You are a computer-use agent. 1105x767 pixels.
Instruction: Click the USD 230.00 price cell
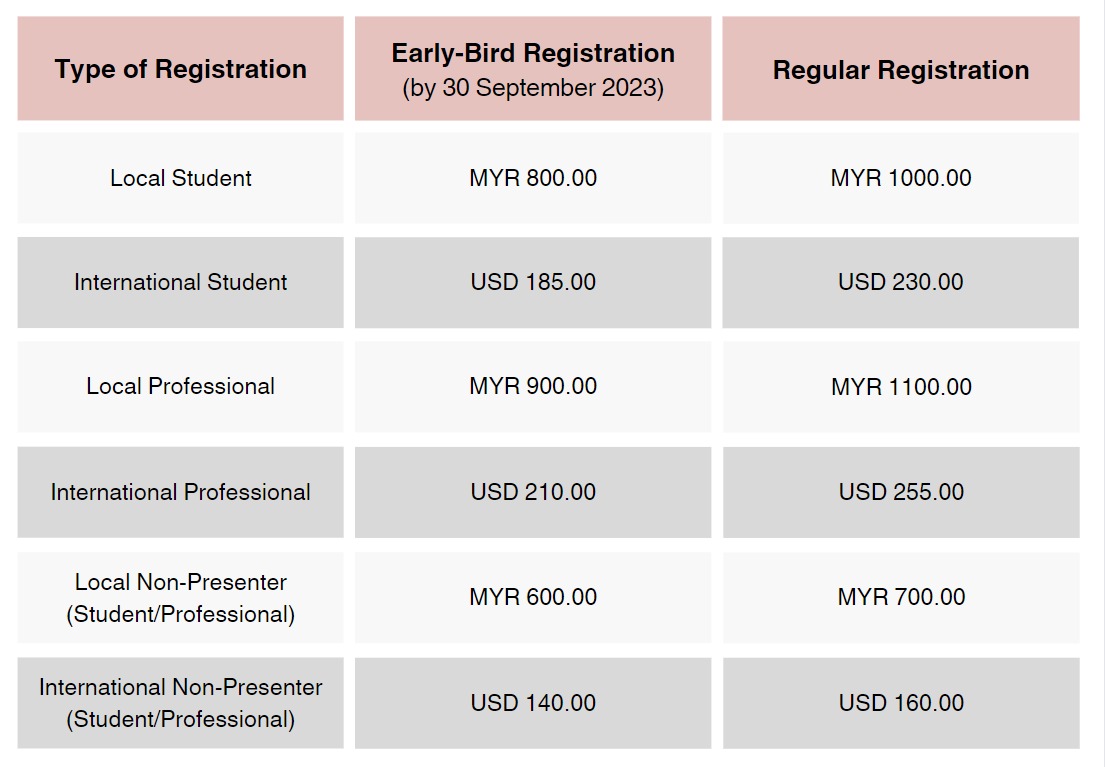901,282
